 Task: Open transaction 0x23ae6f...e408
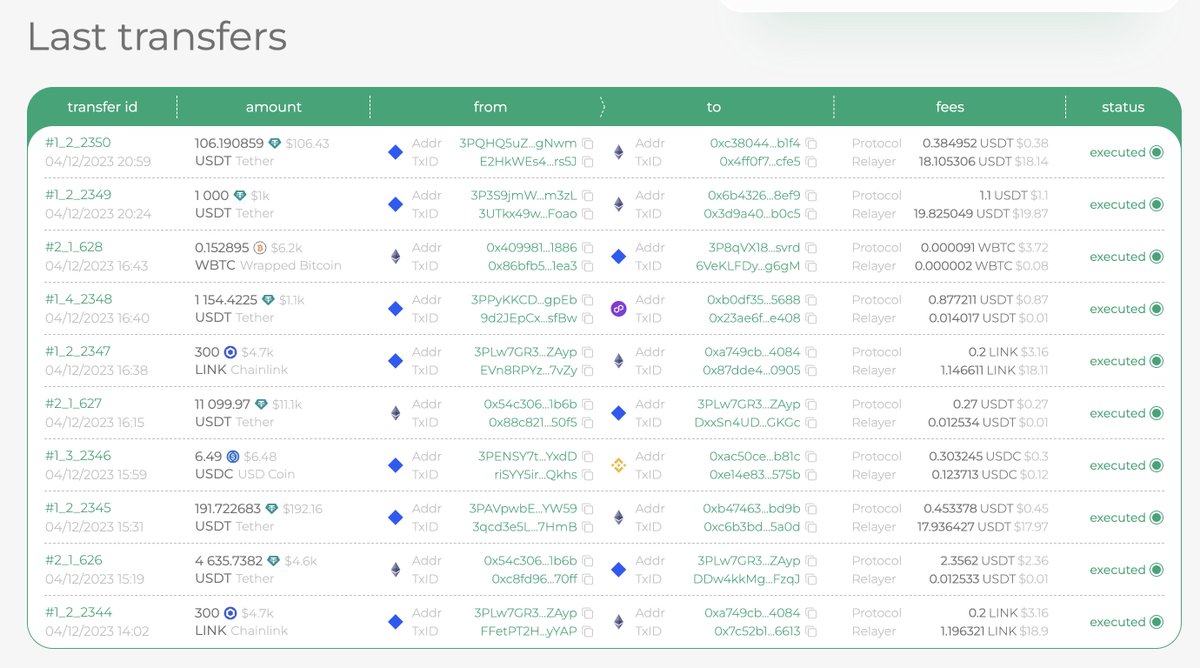point(753,318)
